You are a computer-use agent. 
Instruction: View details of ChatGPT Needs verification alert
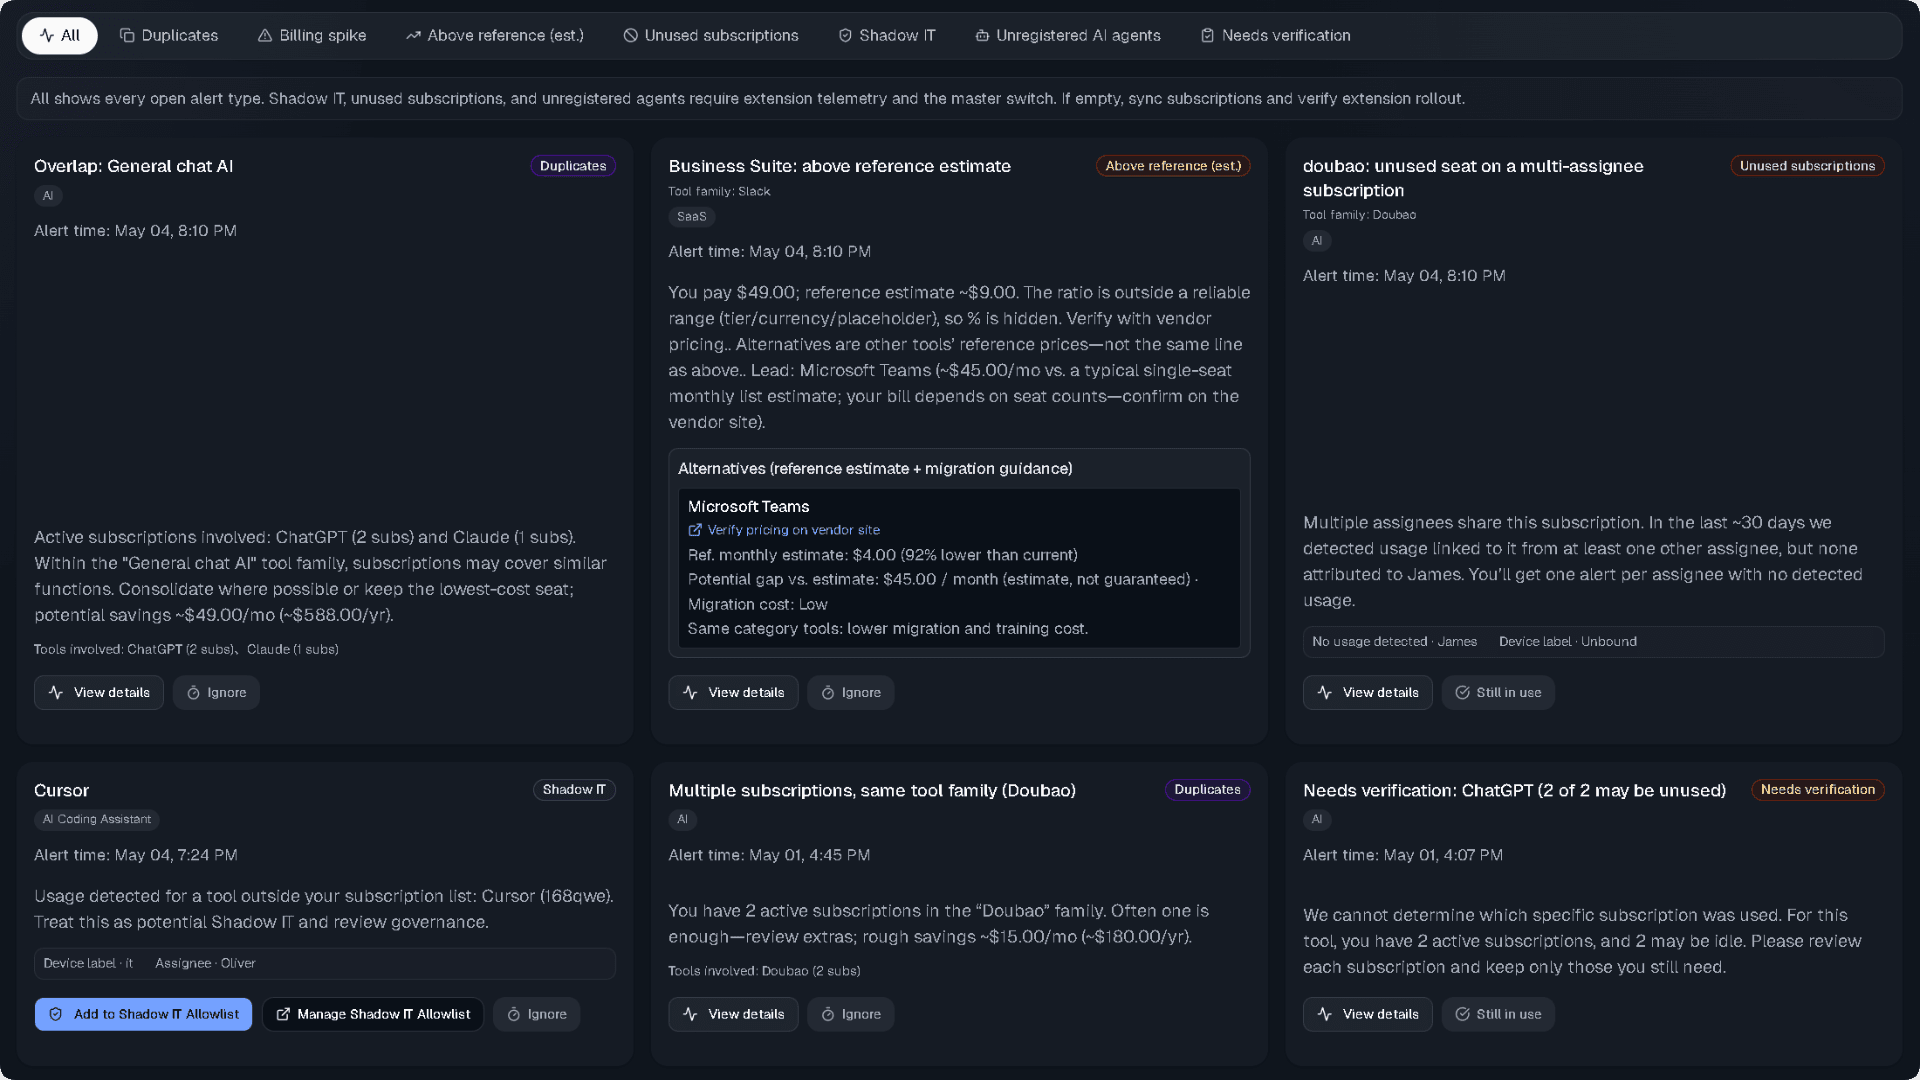(1367, 1014)
